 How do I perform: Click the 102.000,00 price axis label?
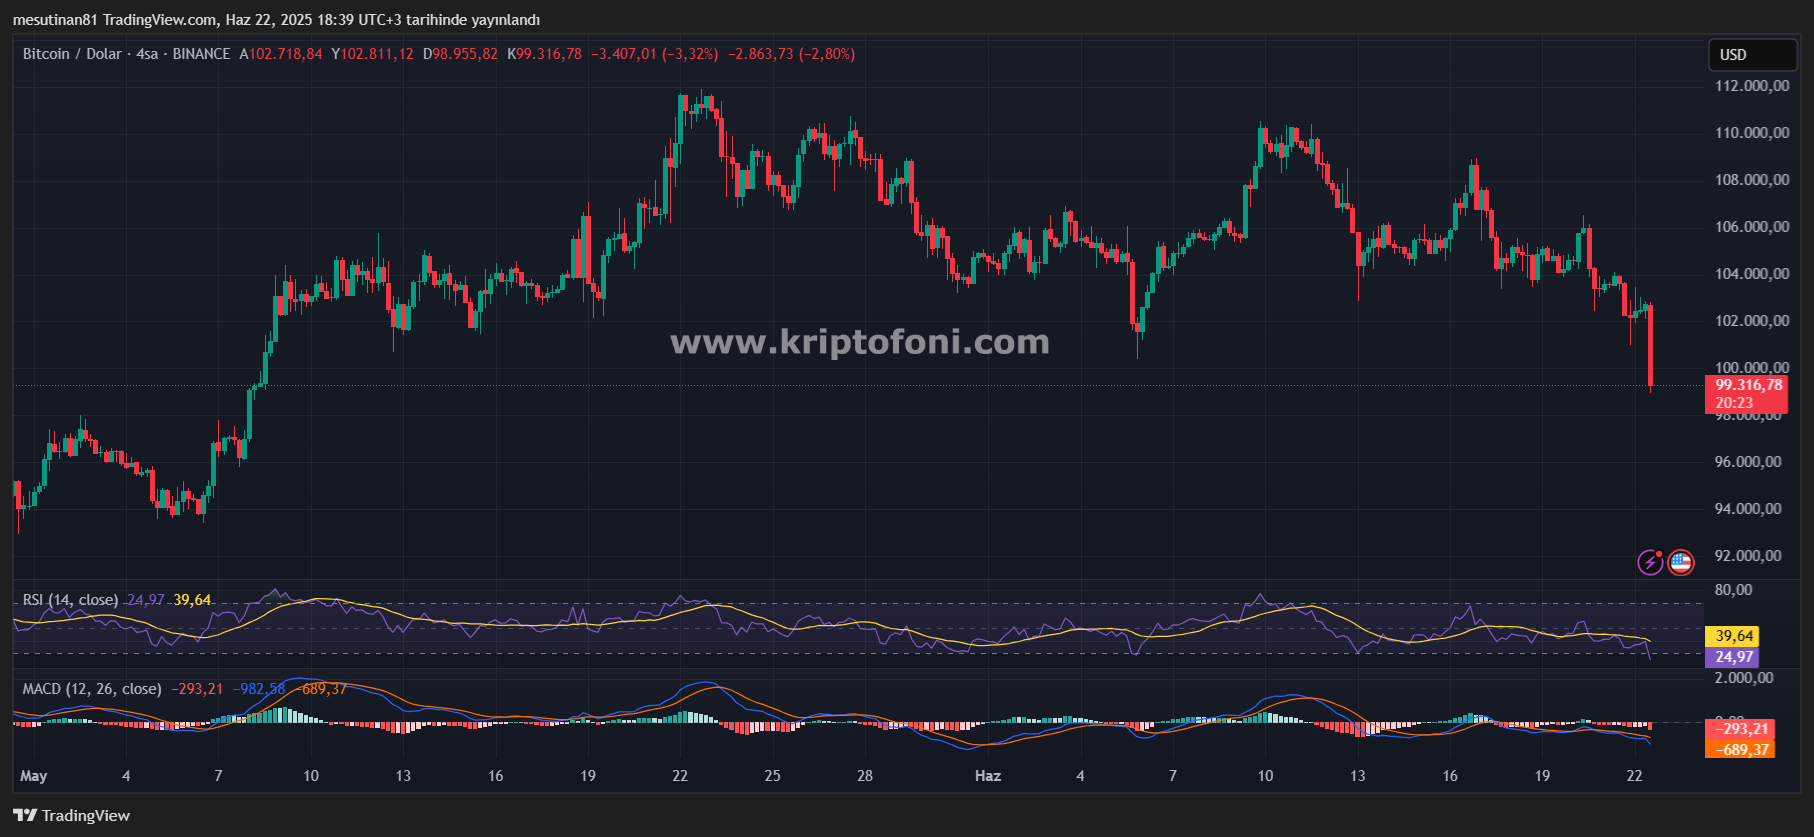coord(1752,321)
